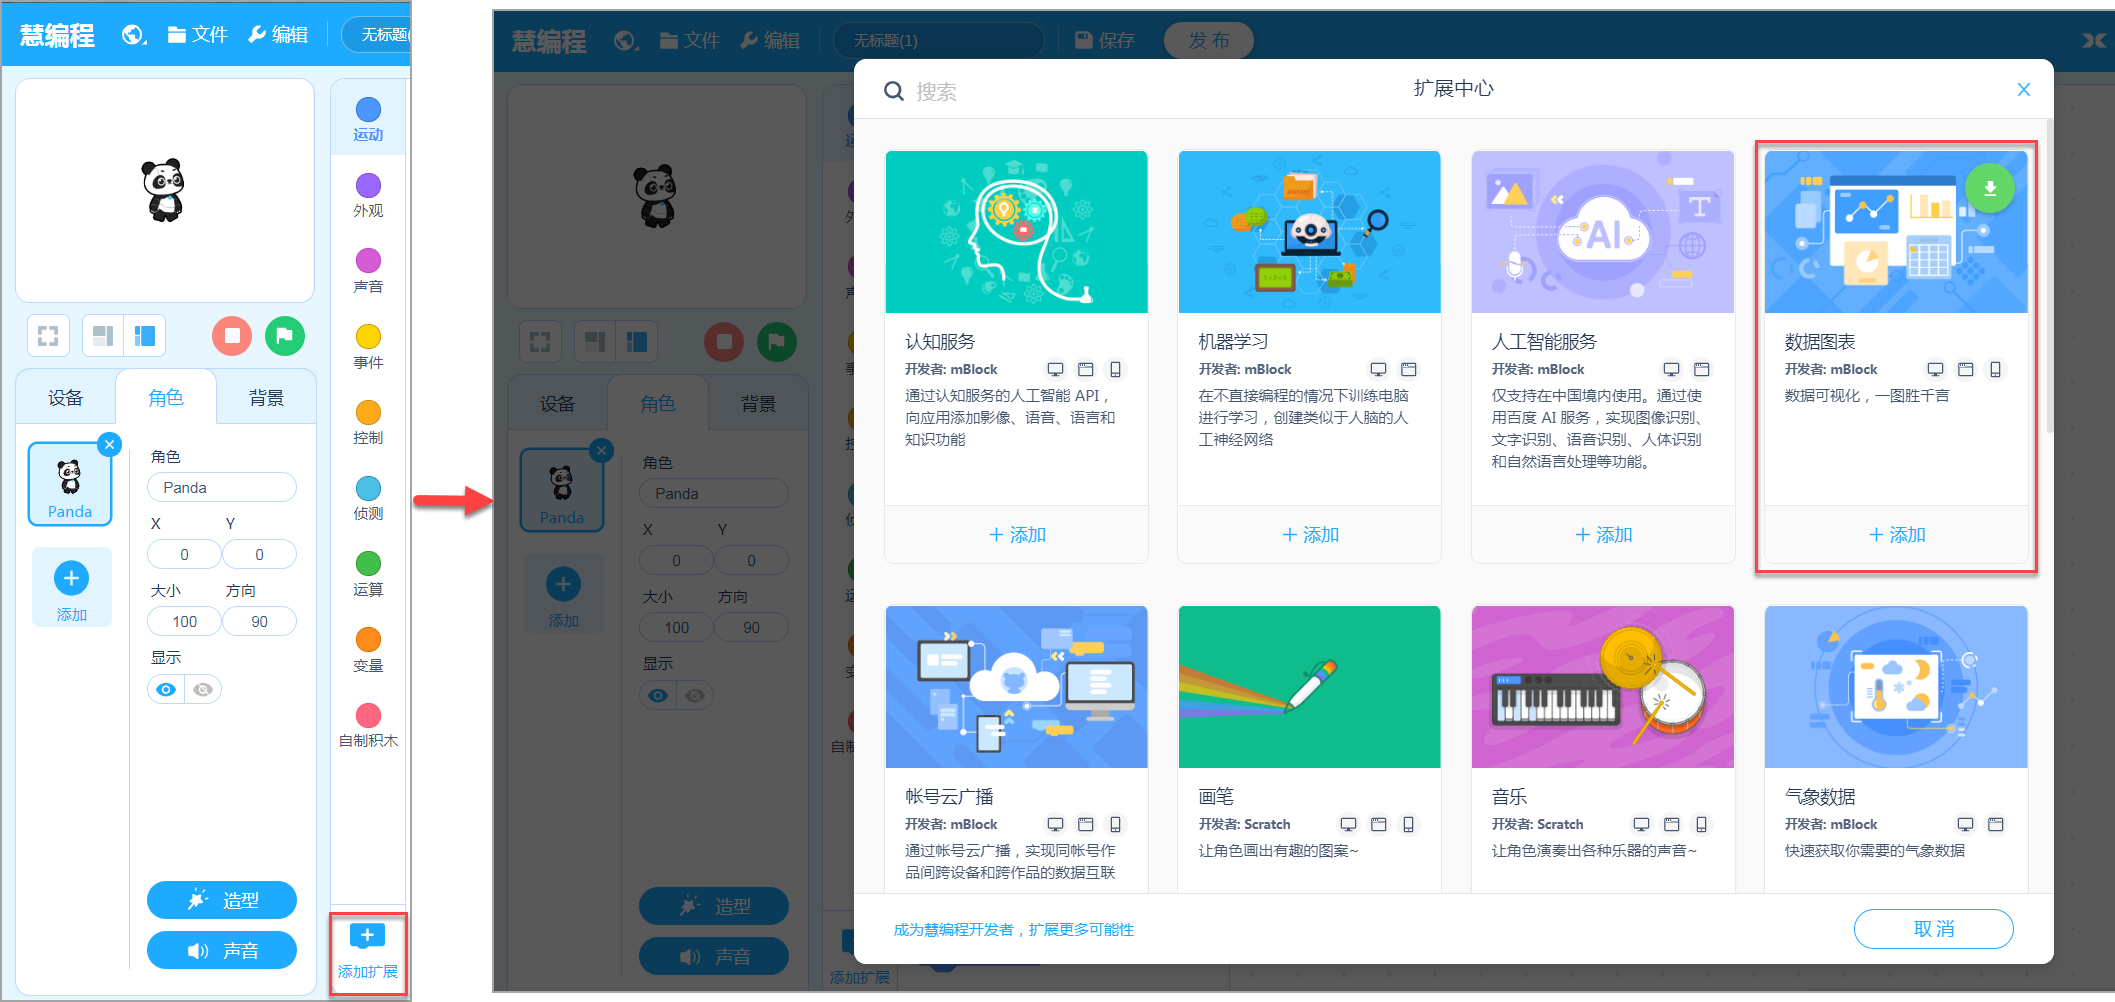Image resolution: width=2115 pixels, height=1002 pixels.
Task: Open the 编辑 menu in the left screenshot
Action: pyautogui.click(x=278, y=35)
